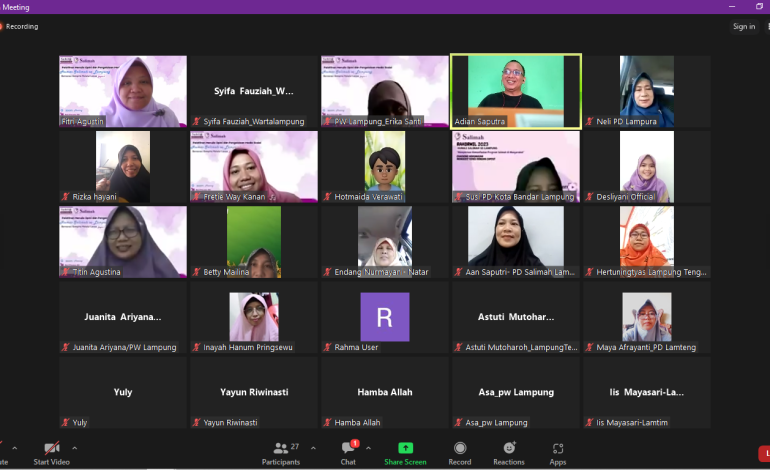
Task: Select Iis Mayasari-Lamtim participant tile
Action: click(647, 392)
